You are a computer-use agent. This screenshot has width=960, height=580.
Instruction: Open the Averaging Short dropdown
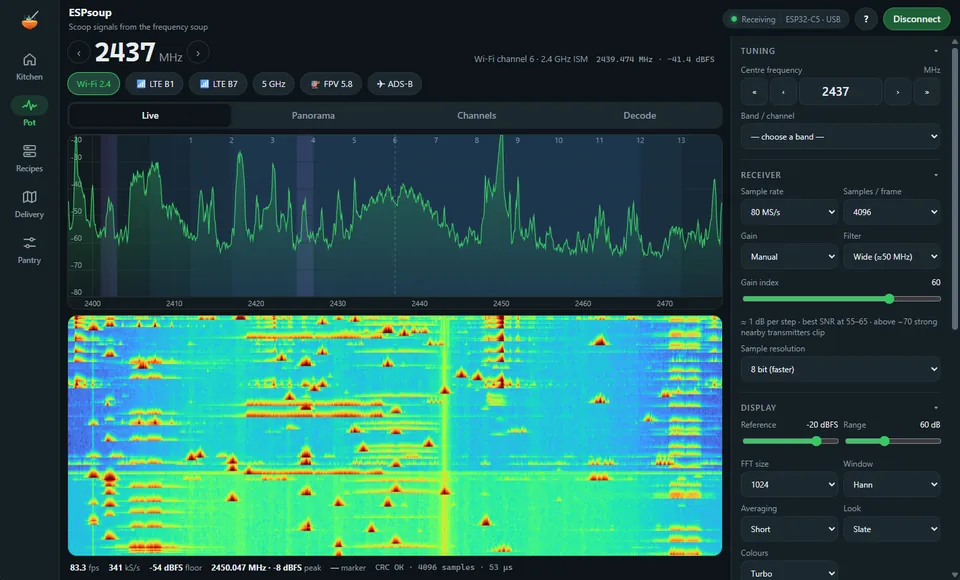point(789,529)
